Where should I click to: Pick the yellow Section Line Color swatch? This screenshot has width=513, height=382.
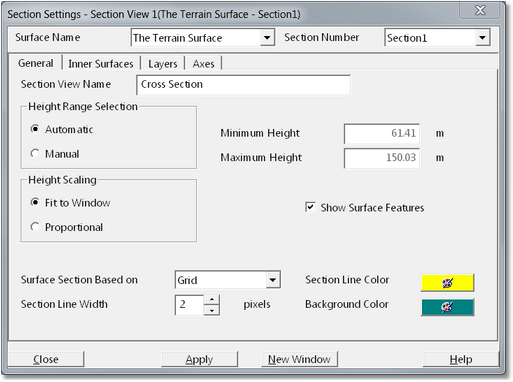click(448, 283)
